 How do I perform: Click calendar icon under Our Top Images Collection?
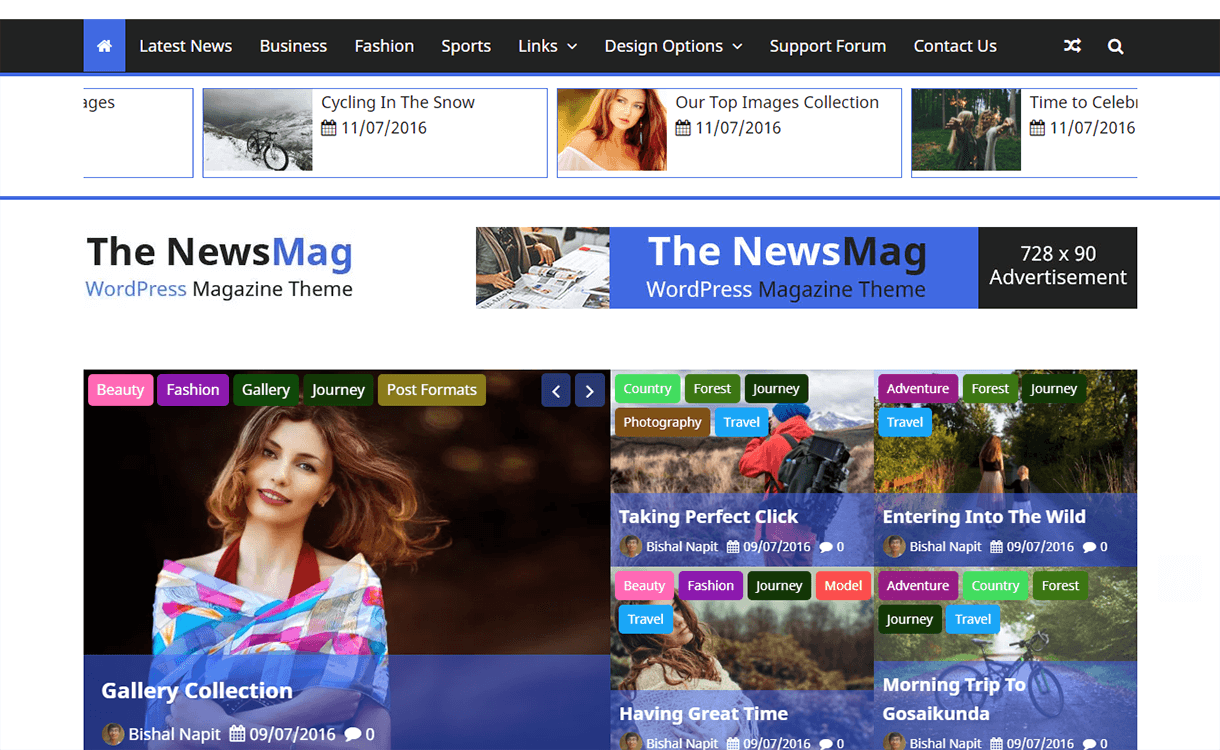tap(683, 128)
